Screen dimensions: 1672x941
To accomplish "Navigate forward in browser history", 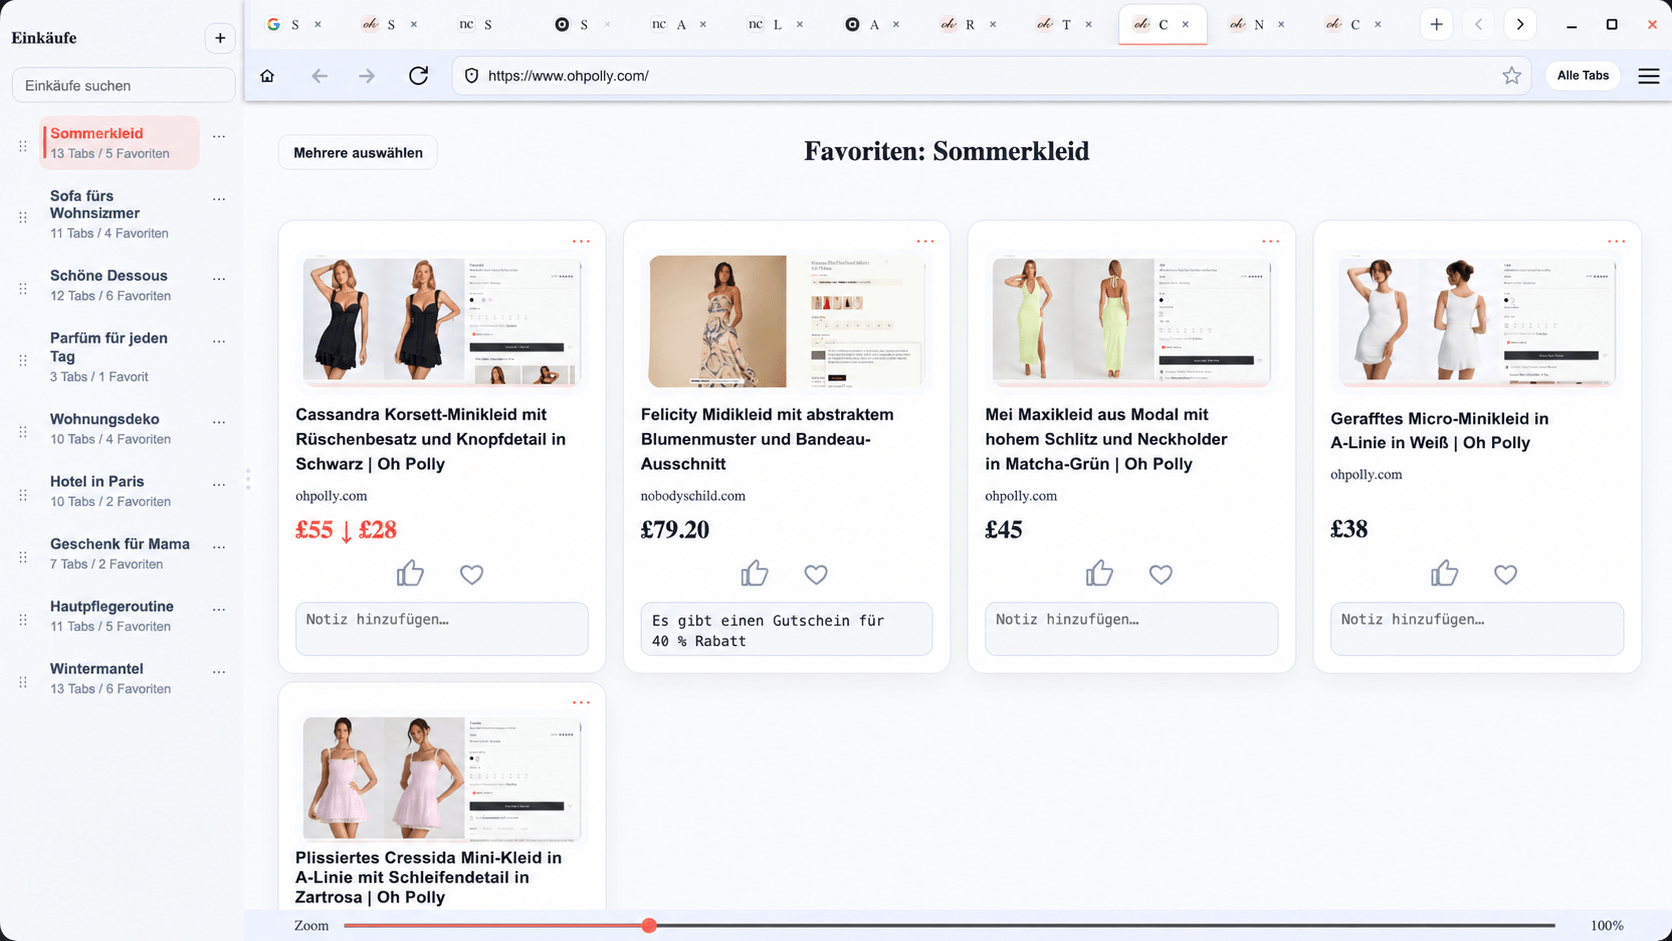I will click(367, 76).
